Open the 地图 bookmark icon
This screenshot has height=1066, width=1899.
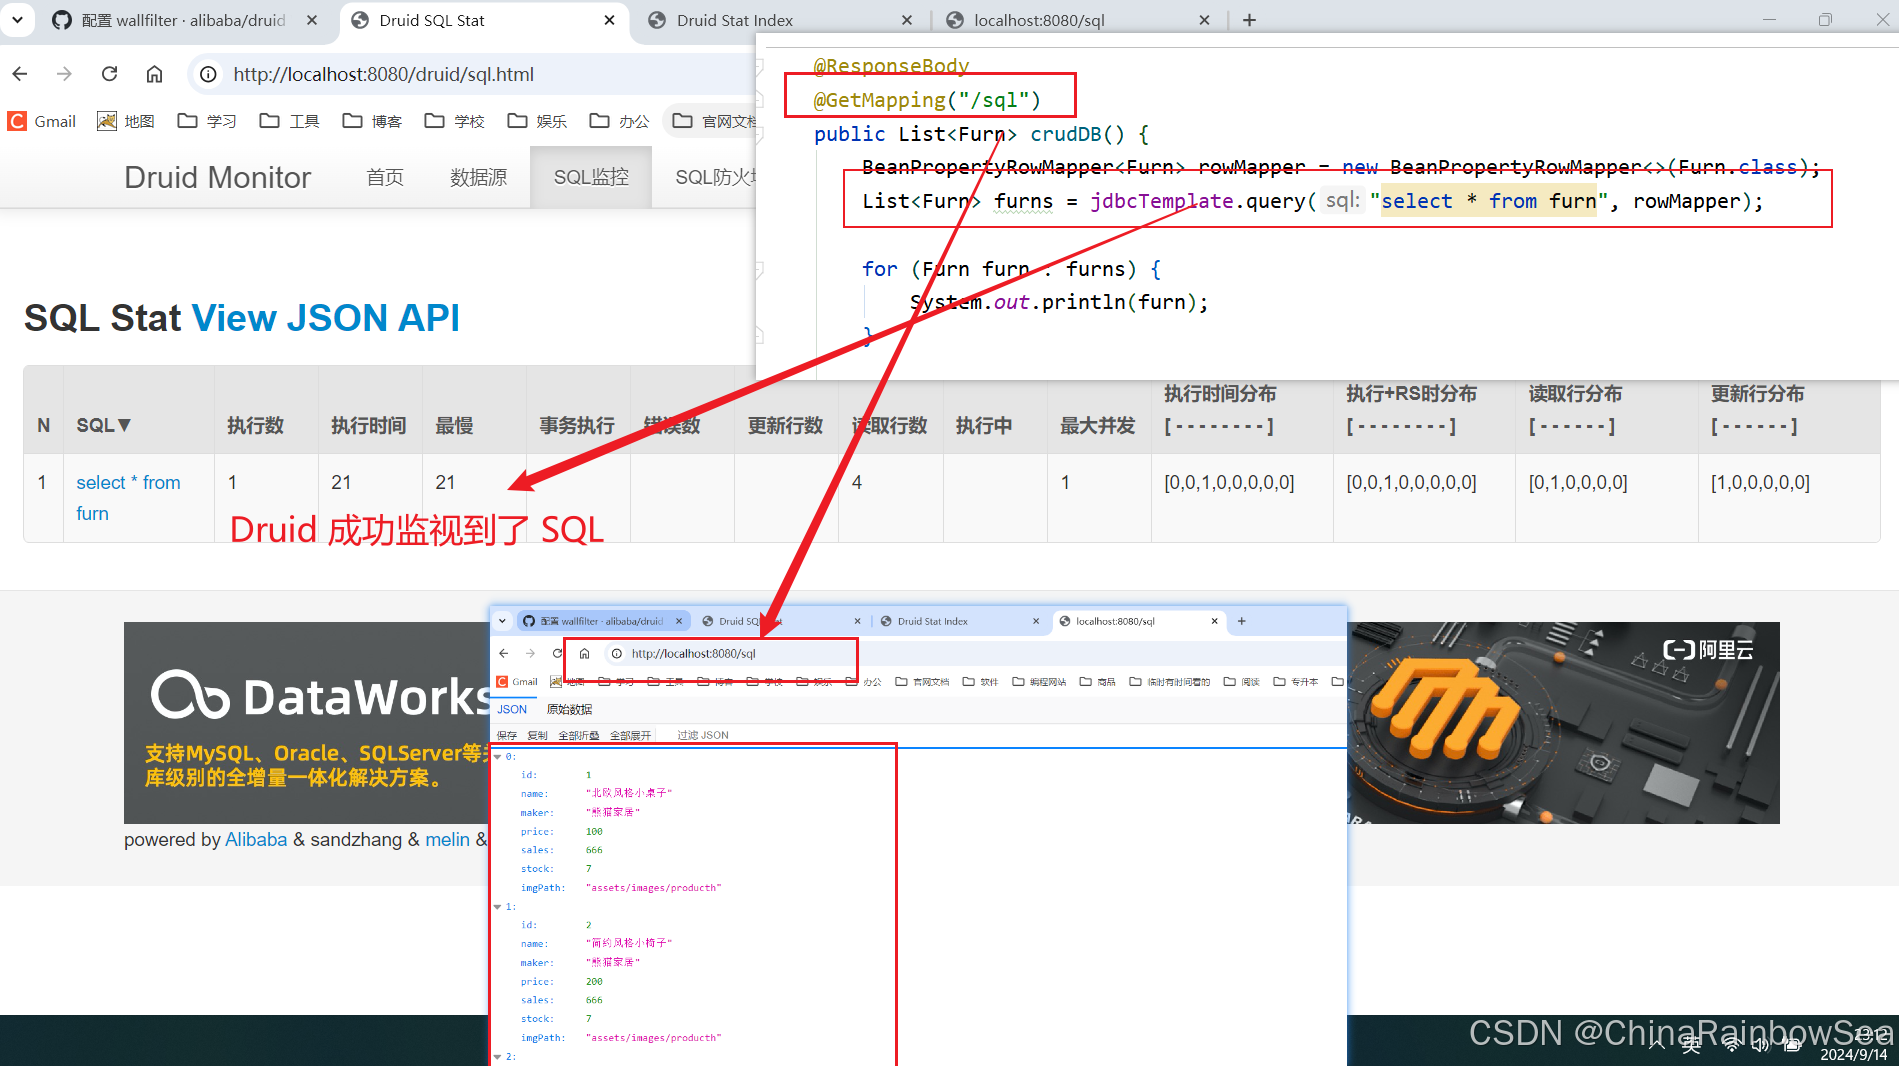tap(107, 120)
